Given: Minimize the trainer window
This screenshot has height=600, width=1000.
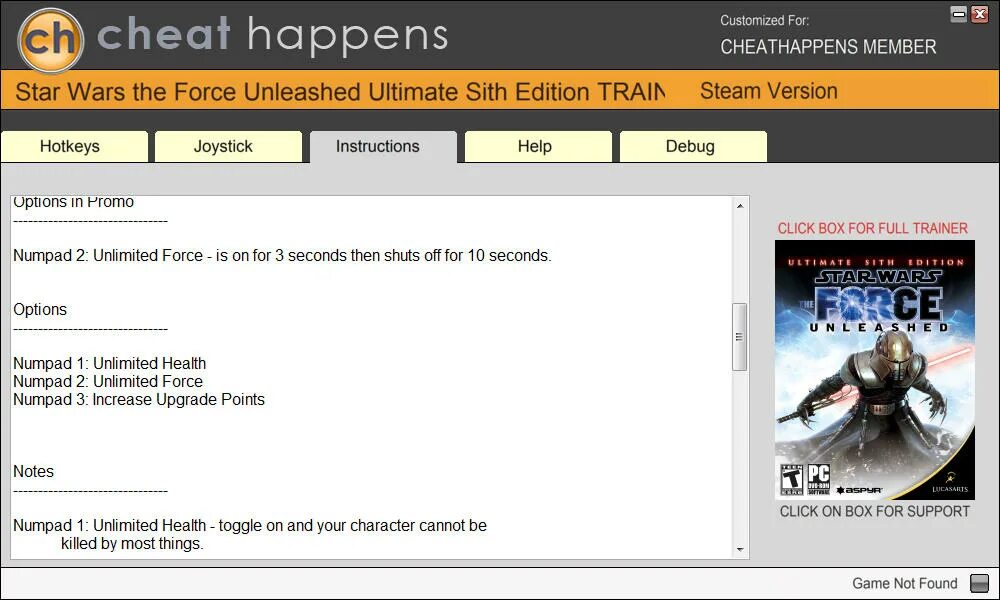Looking at the screenshot, I should 959,14.
